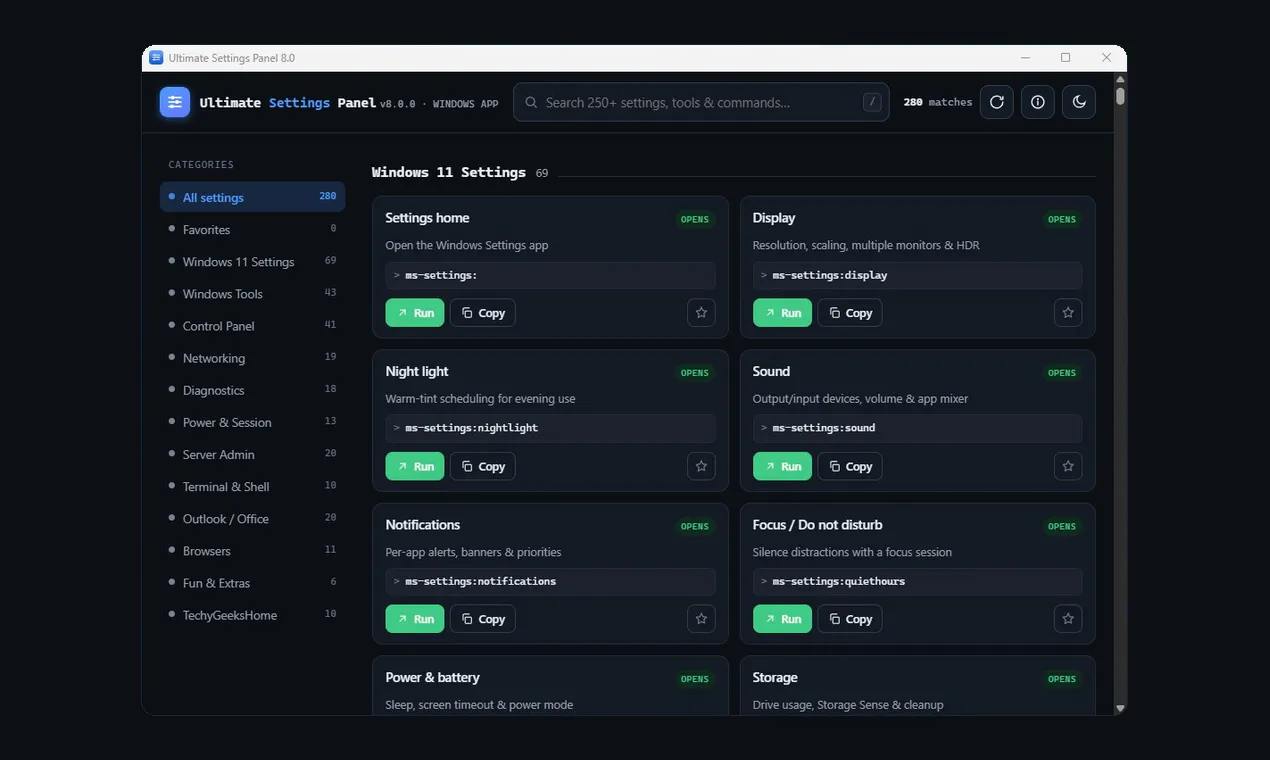Copy the ms-settings:notifications command
This screenshot has width=1270, height=760.
click(x=483, y=619)
